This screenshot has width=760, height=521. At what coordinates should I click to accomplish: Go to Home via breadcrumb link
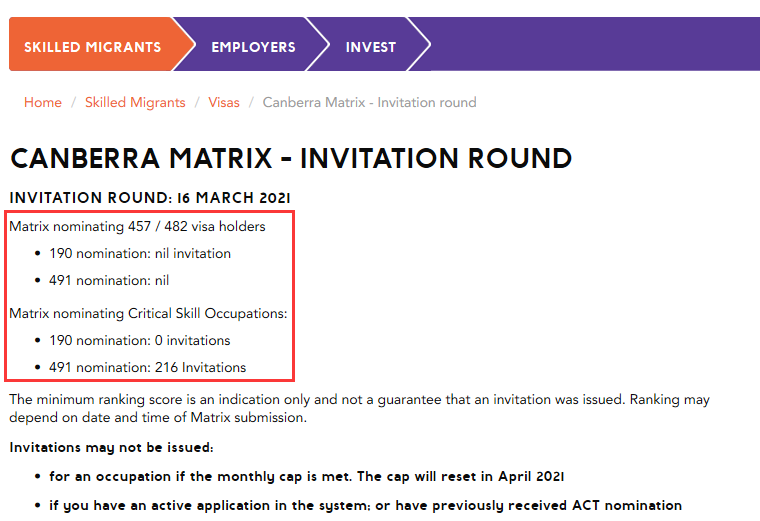[x=43, y=102]
